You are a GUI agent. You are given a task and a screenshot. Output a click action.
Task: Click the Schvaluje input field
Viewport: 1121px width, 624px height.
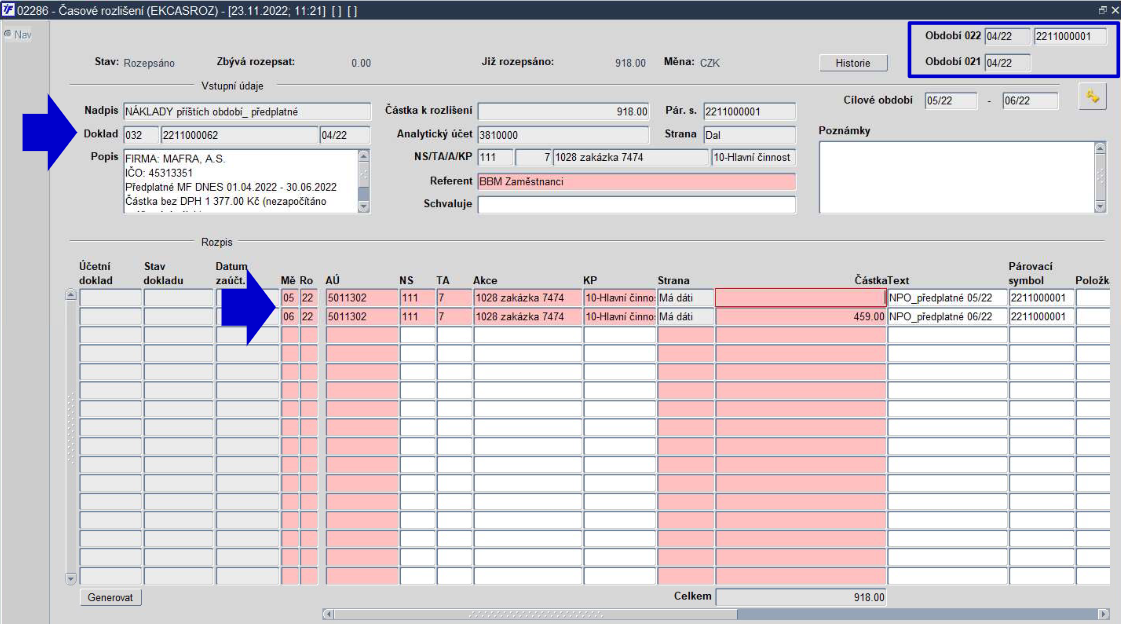636,204
